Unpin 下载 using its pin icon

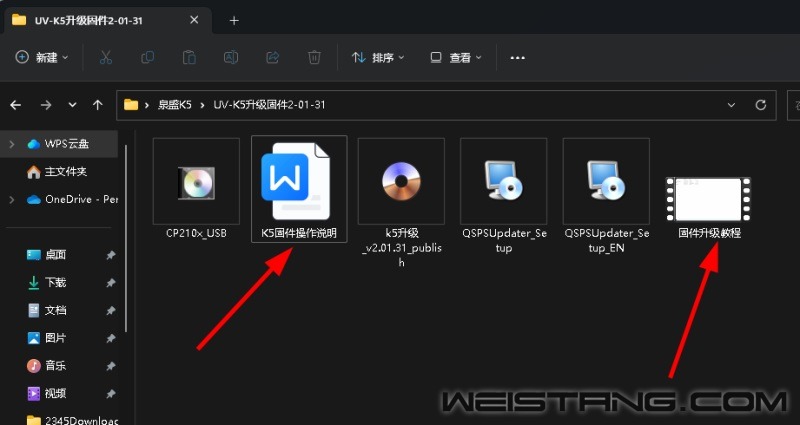pyautogui.click(x=110, y=283)
